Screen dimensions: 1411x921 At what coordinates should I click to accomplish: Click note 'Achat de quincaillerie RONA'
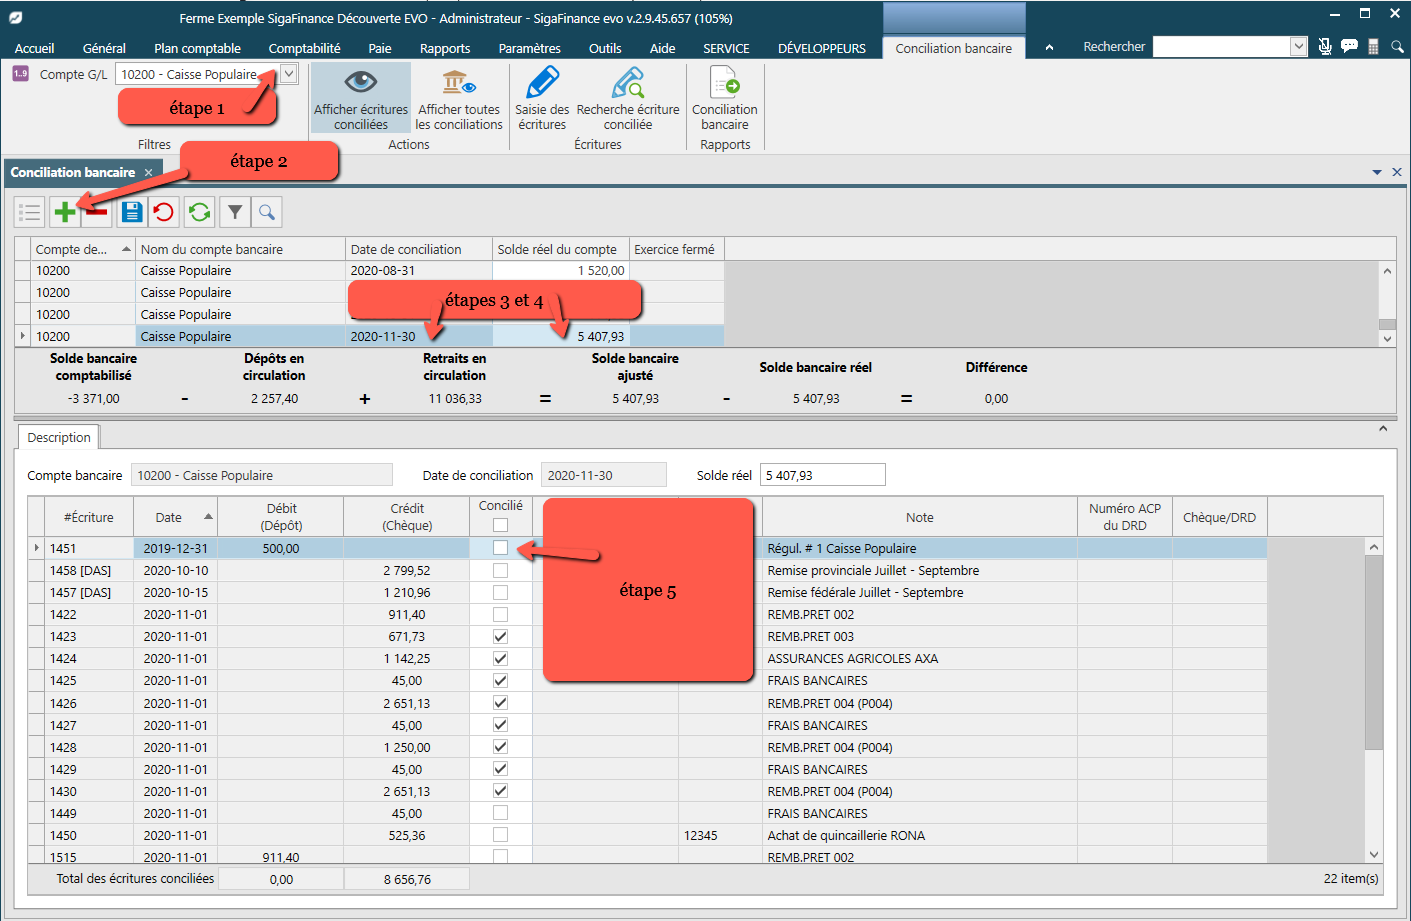tap(846, 835)
